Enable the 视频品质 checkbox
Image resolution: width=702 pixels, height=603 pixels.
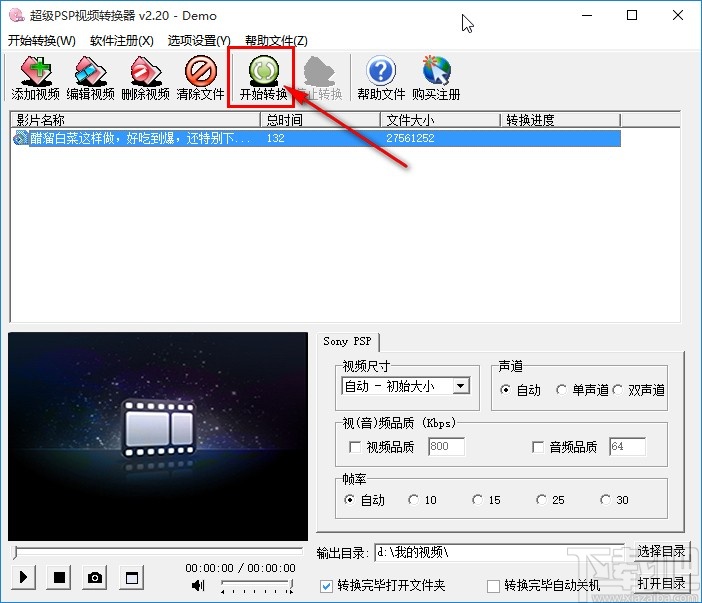[355, 447]
